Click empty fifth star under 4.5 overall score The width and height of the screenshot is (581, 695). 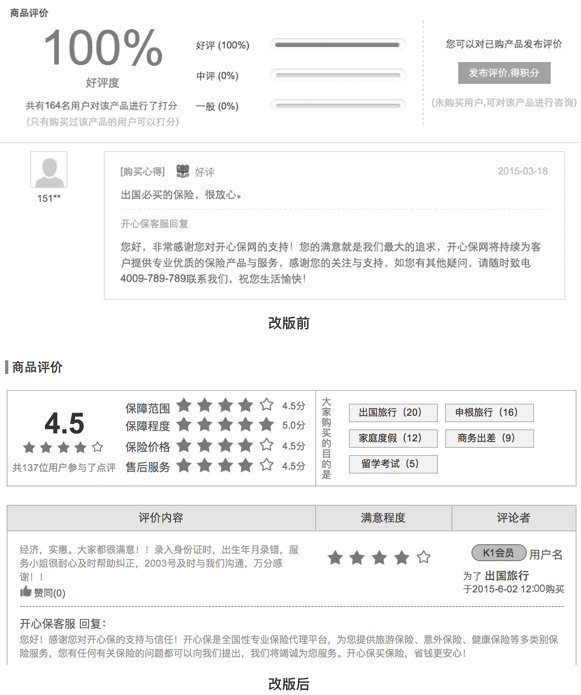click(x=97, y=447)
